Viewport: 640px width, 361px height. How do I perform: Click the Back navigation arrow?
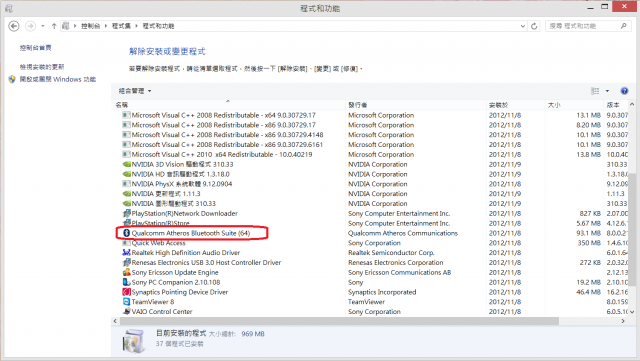click(x=14, y=26)
